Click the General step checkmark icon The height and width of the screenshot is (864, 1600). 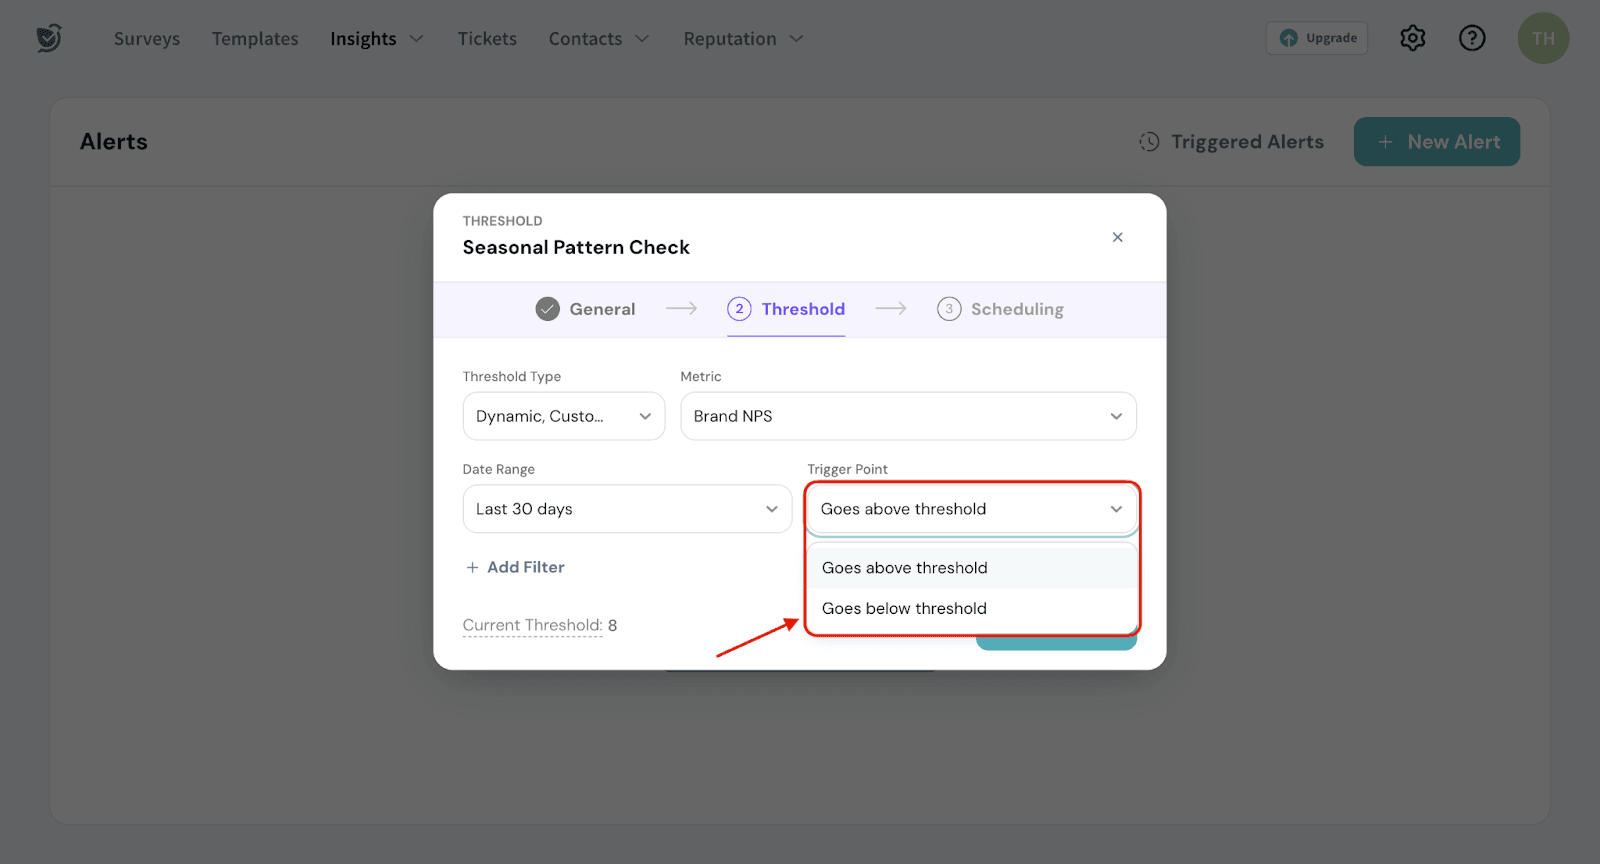[x=547, y=309]
